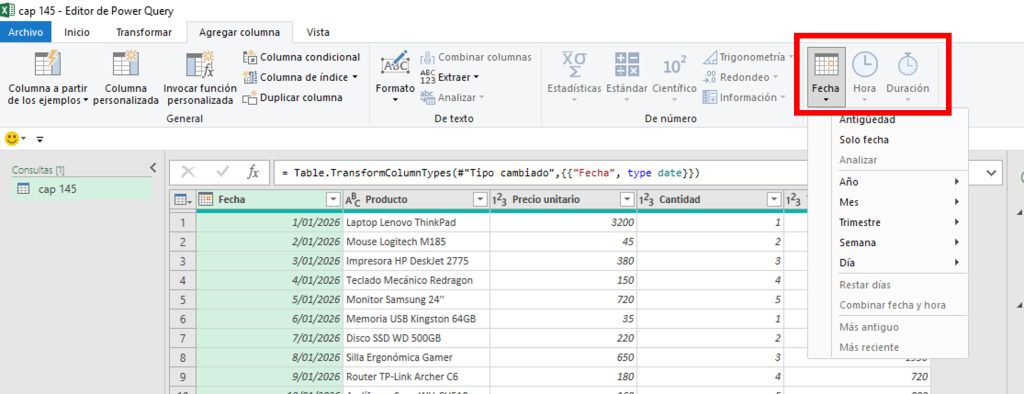Confirm formula with check mark
1024x394 pixels.
pyautogui.click(x=223, y=172)
